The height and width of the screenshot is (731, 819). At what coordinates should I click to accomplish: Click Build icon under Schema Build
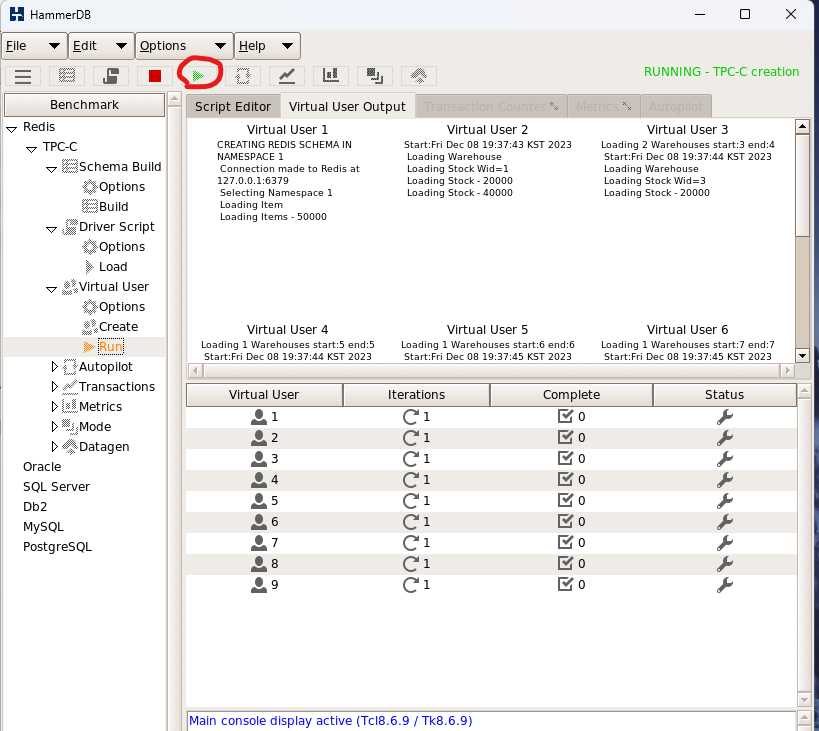(x=90, y=207)
